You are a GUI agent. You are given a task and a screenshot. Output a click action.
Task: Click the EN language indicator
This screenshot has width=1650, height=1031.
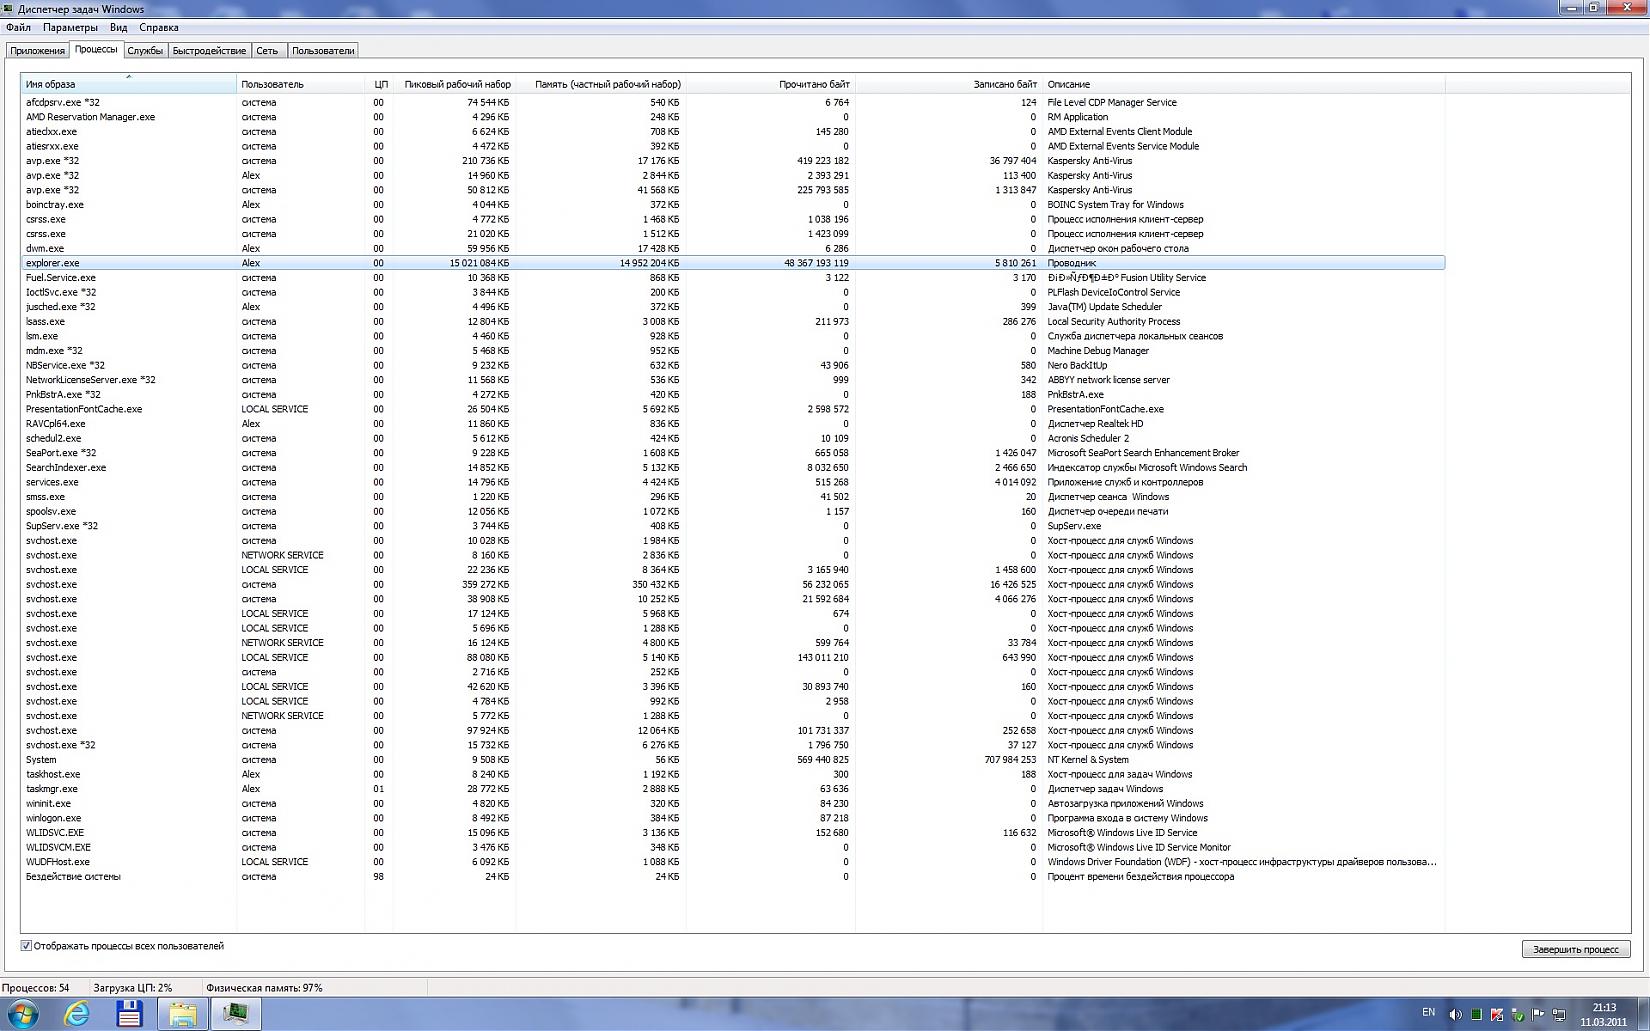(x=1428, y=1012)
